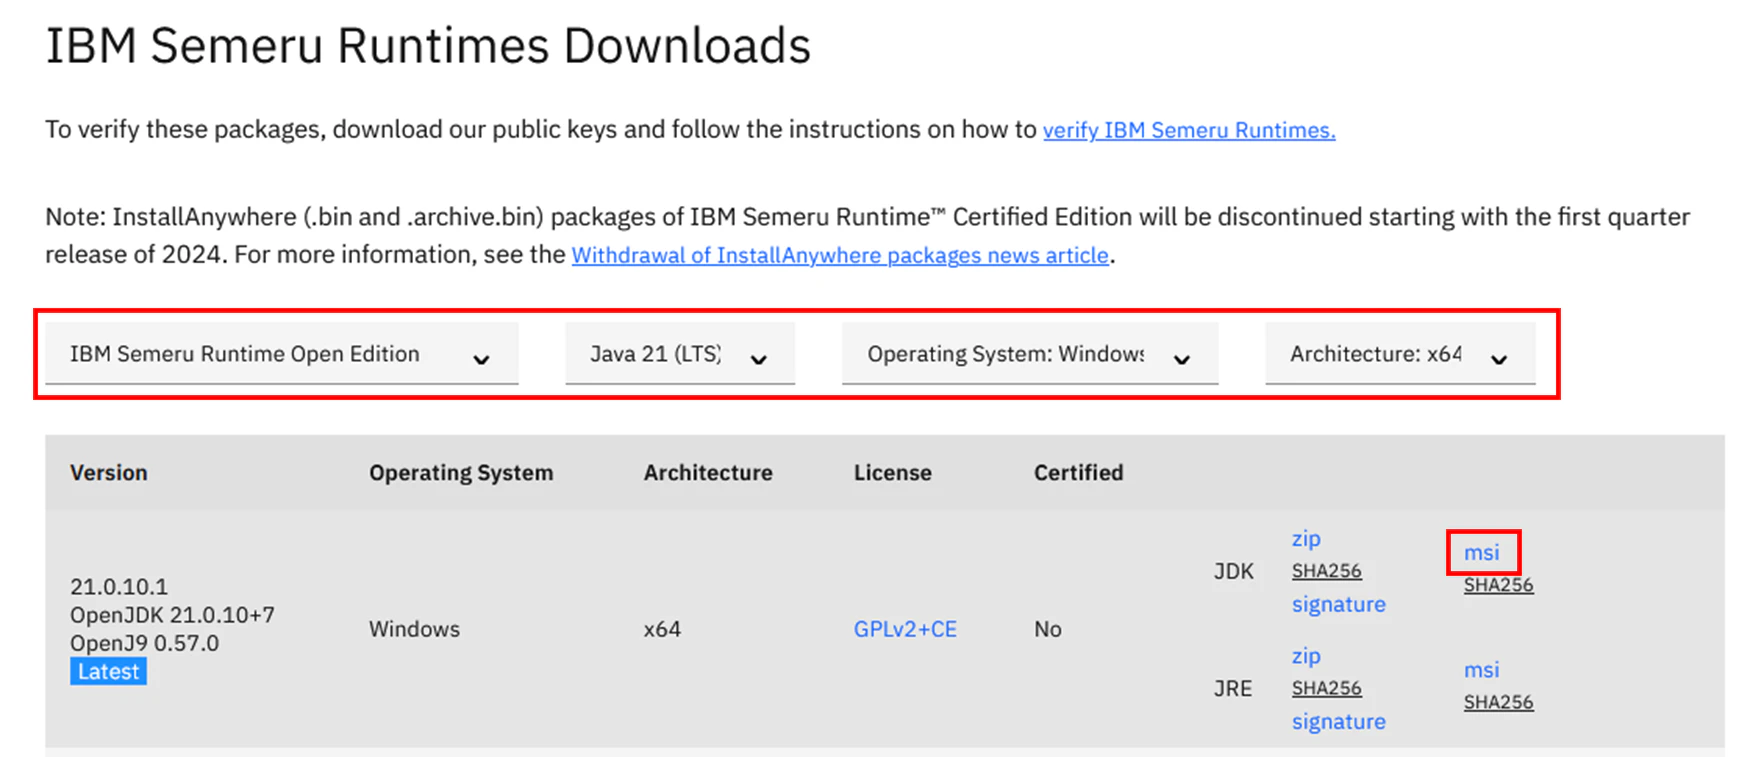Download the JDK zip package

click(x=1306, y=538)
